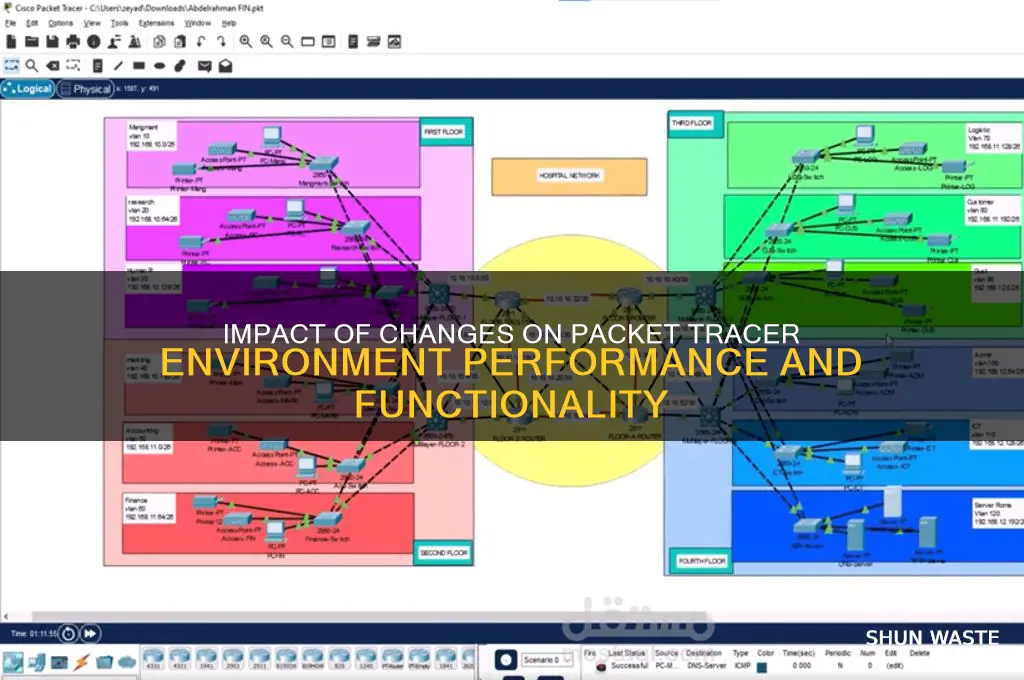Redo the last action

coord(221,42)
